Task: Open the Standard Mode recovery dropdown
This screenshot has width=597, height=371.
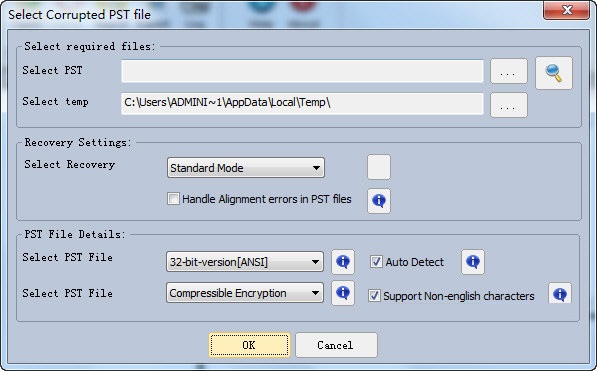Action: coord(246,168)
